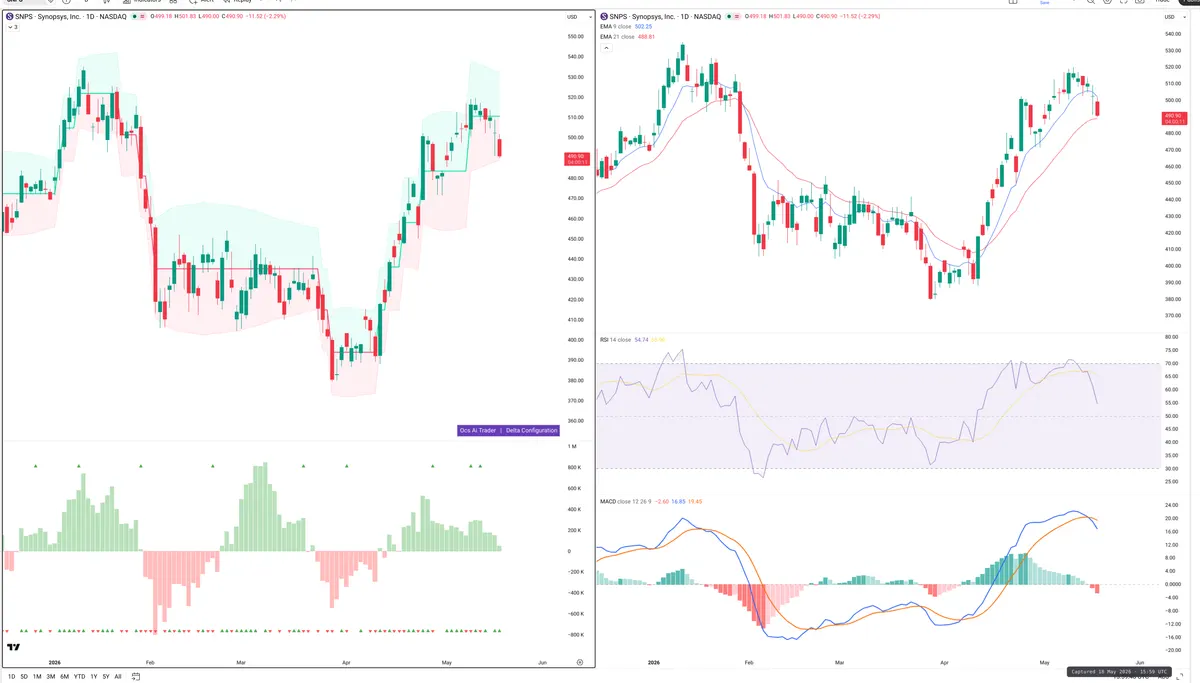Click the Save button in top toolbar

(1045, 3)
